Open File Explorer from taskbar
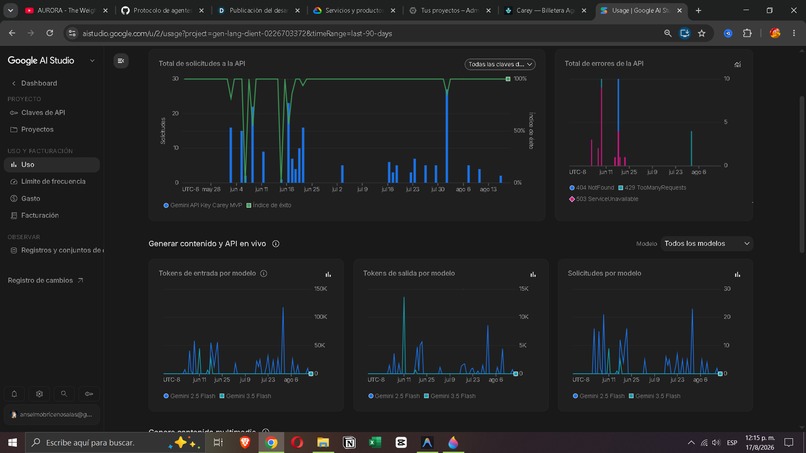 coord(323,442)
